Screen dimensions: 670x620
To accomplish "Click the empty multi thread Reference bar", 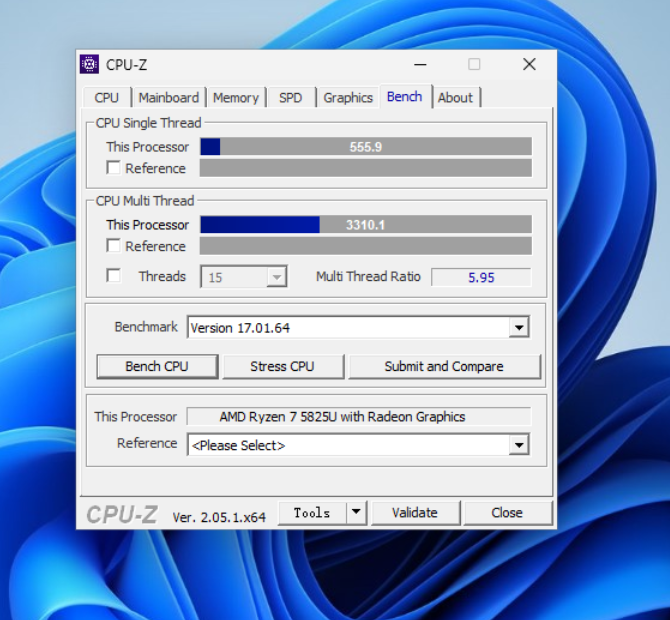I will 366,246.
